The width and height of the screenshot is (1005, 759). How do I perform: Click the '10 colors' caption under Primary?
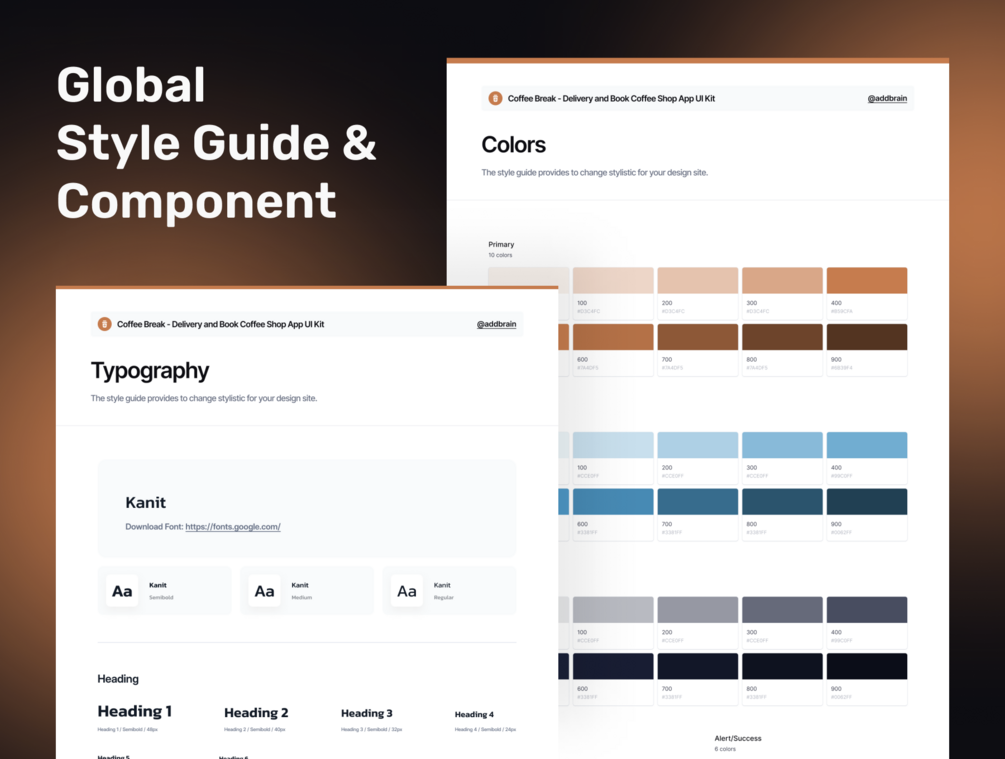[x=501, y=255]
